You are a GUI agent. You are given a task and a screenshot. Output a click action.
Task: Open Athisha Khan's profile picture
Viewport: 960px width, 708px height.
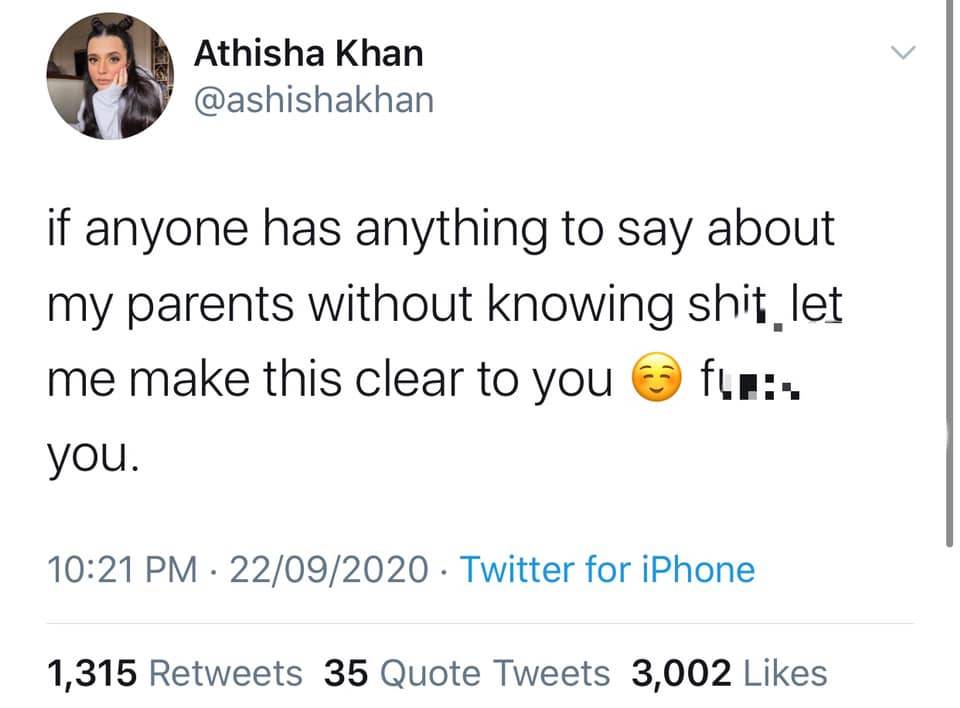[109, 76]
